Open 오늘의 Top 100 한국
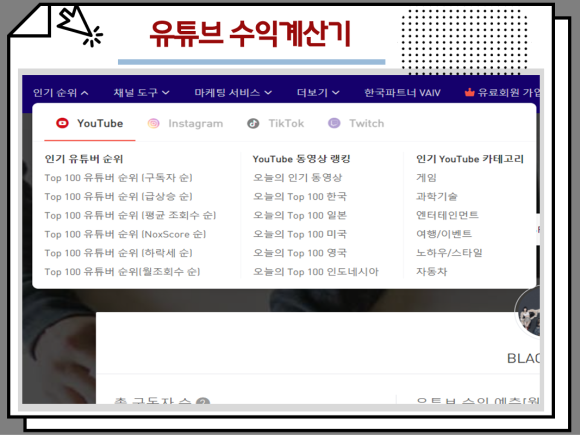580x435 pixels. [x=300, y=196]
